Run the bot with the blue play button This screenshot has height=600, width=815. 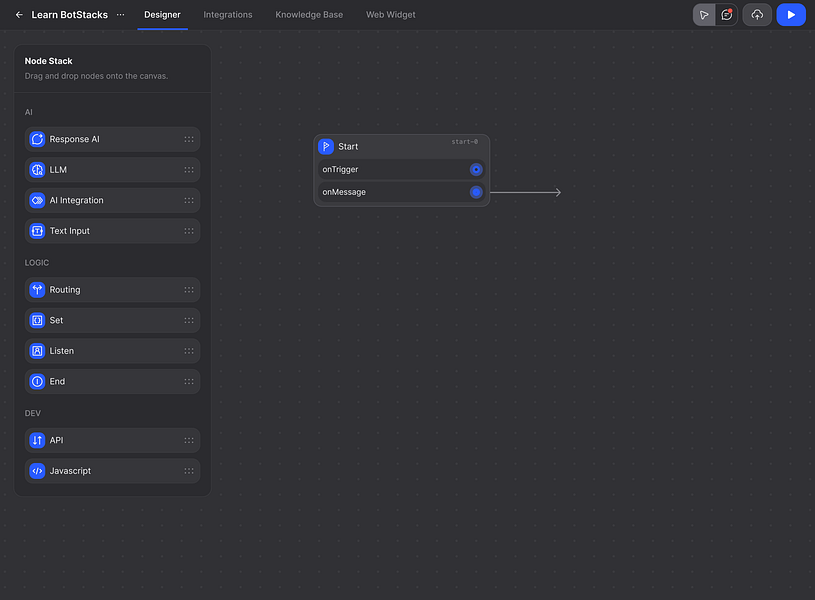pos(791,15)
